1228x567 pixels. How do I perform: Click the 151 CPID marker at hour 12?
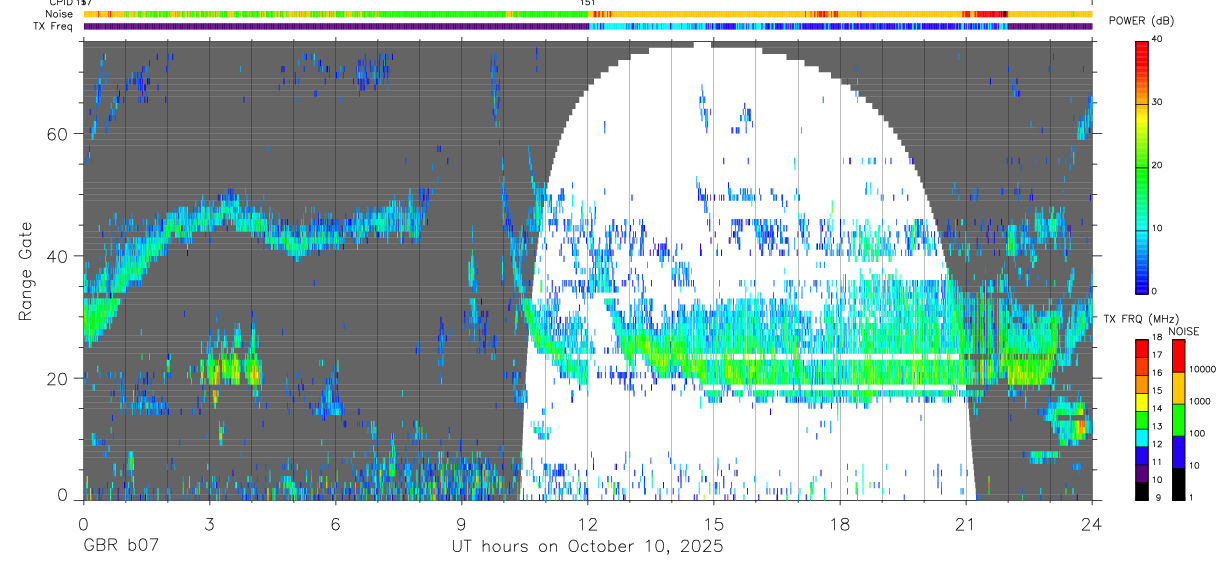coord(588,3)
